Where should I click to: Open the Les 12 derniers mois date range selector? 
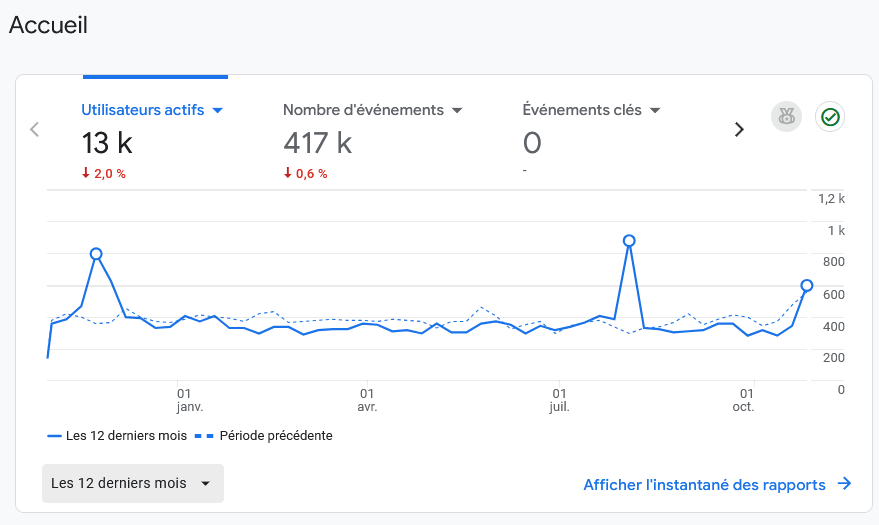pyautogui.click(x=132, y=483)
